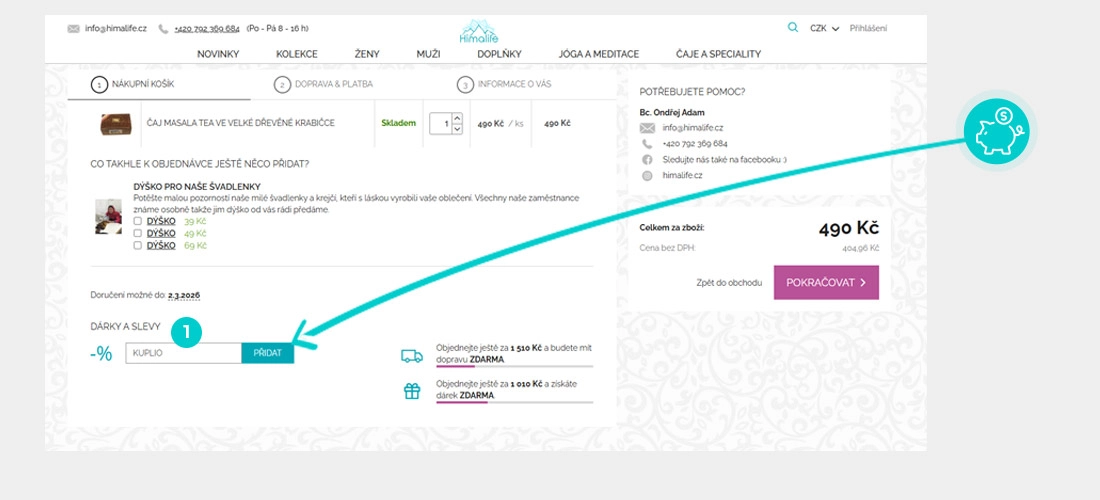Click the delivery date 2.3.2026
The height and width of the screenshot is (500, 1100).
(x=184, y=296)
